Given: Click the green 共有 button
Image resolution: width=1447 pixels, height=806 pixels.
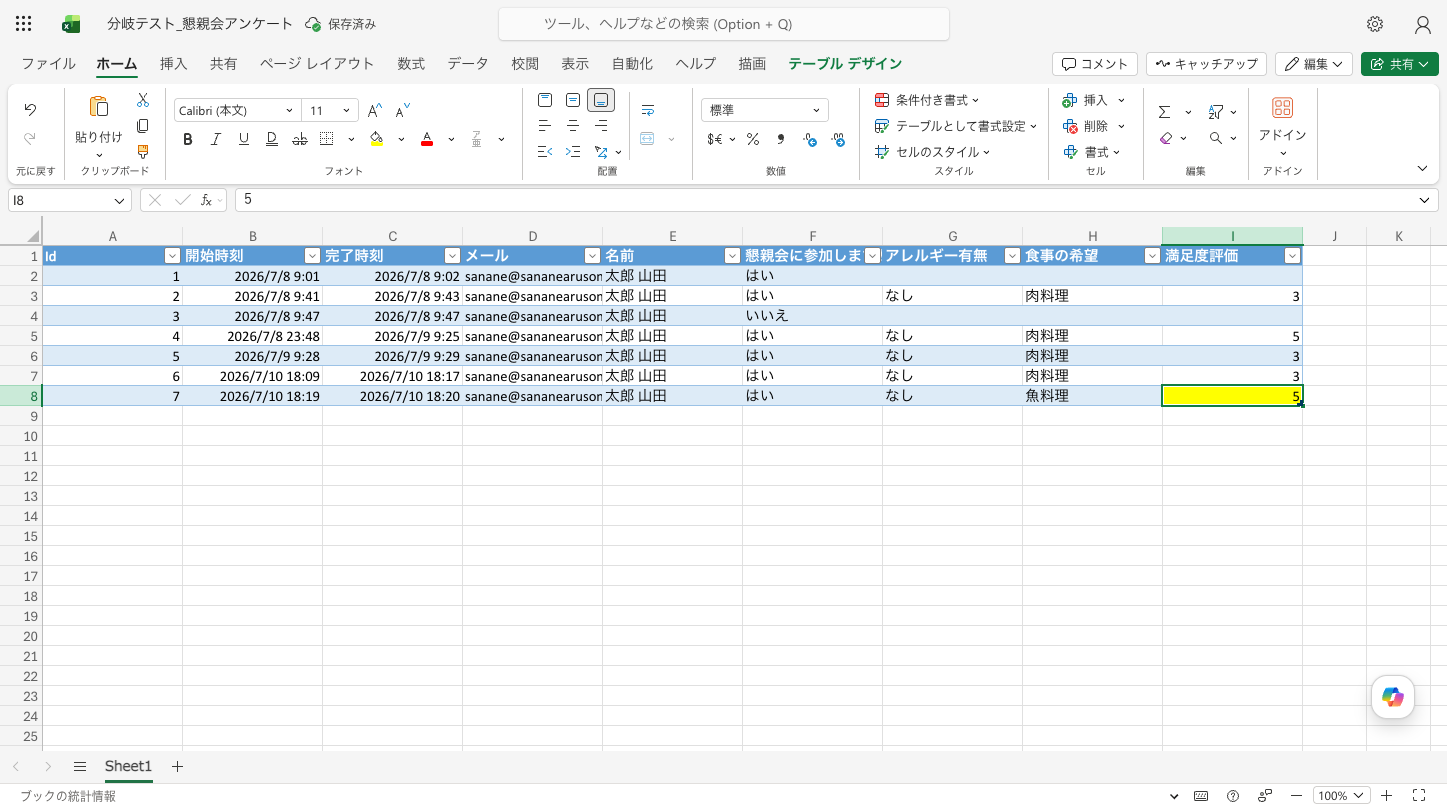Looking at the screenshot, I should (x=1398, y=64).
